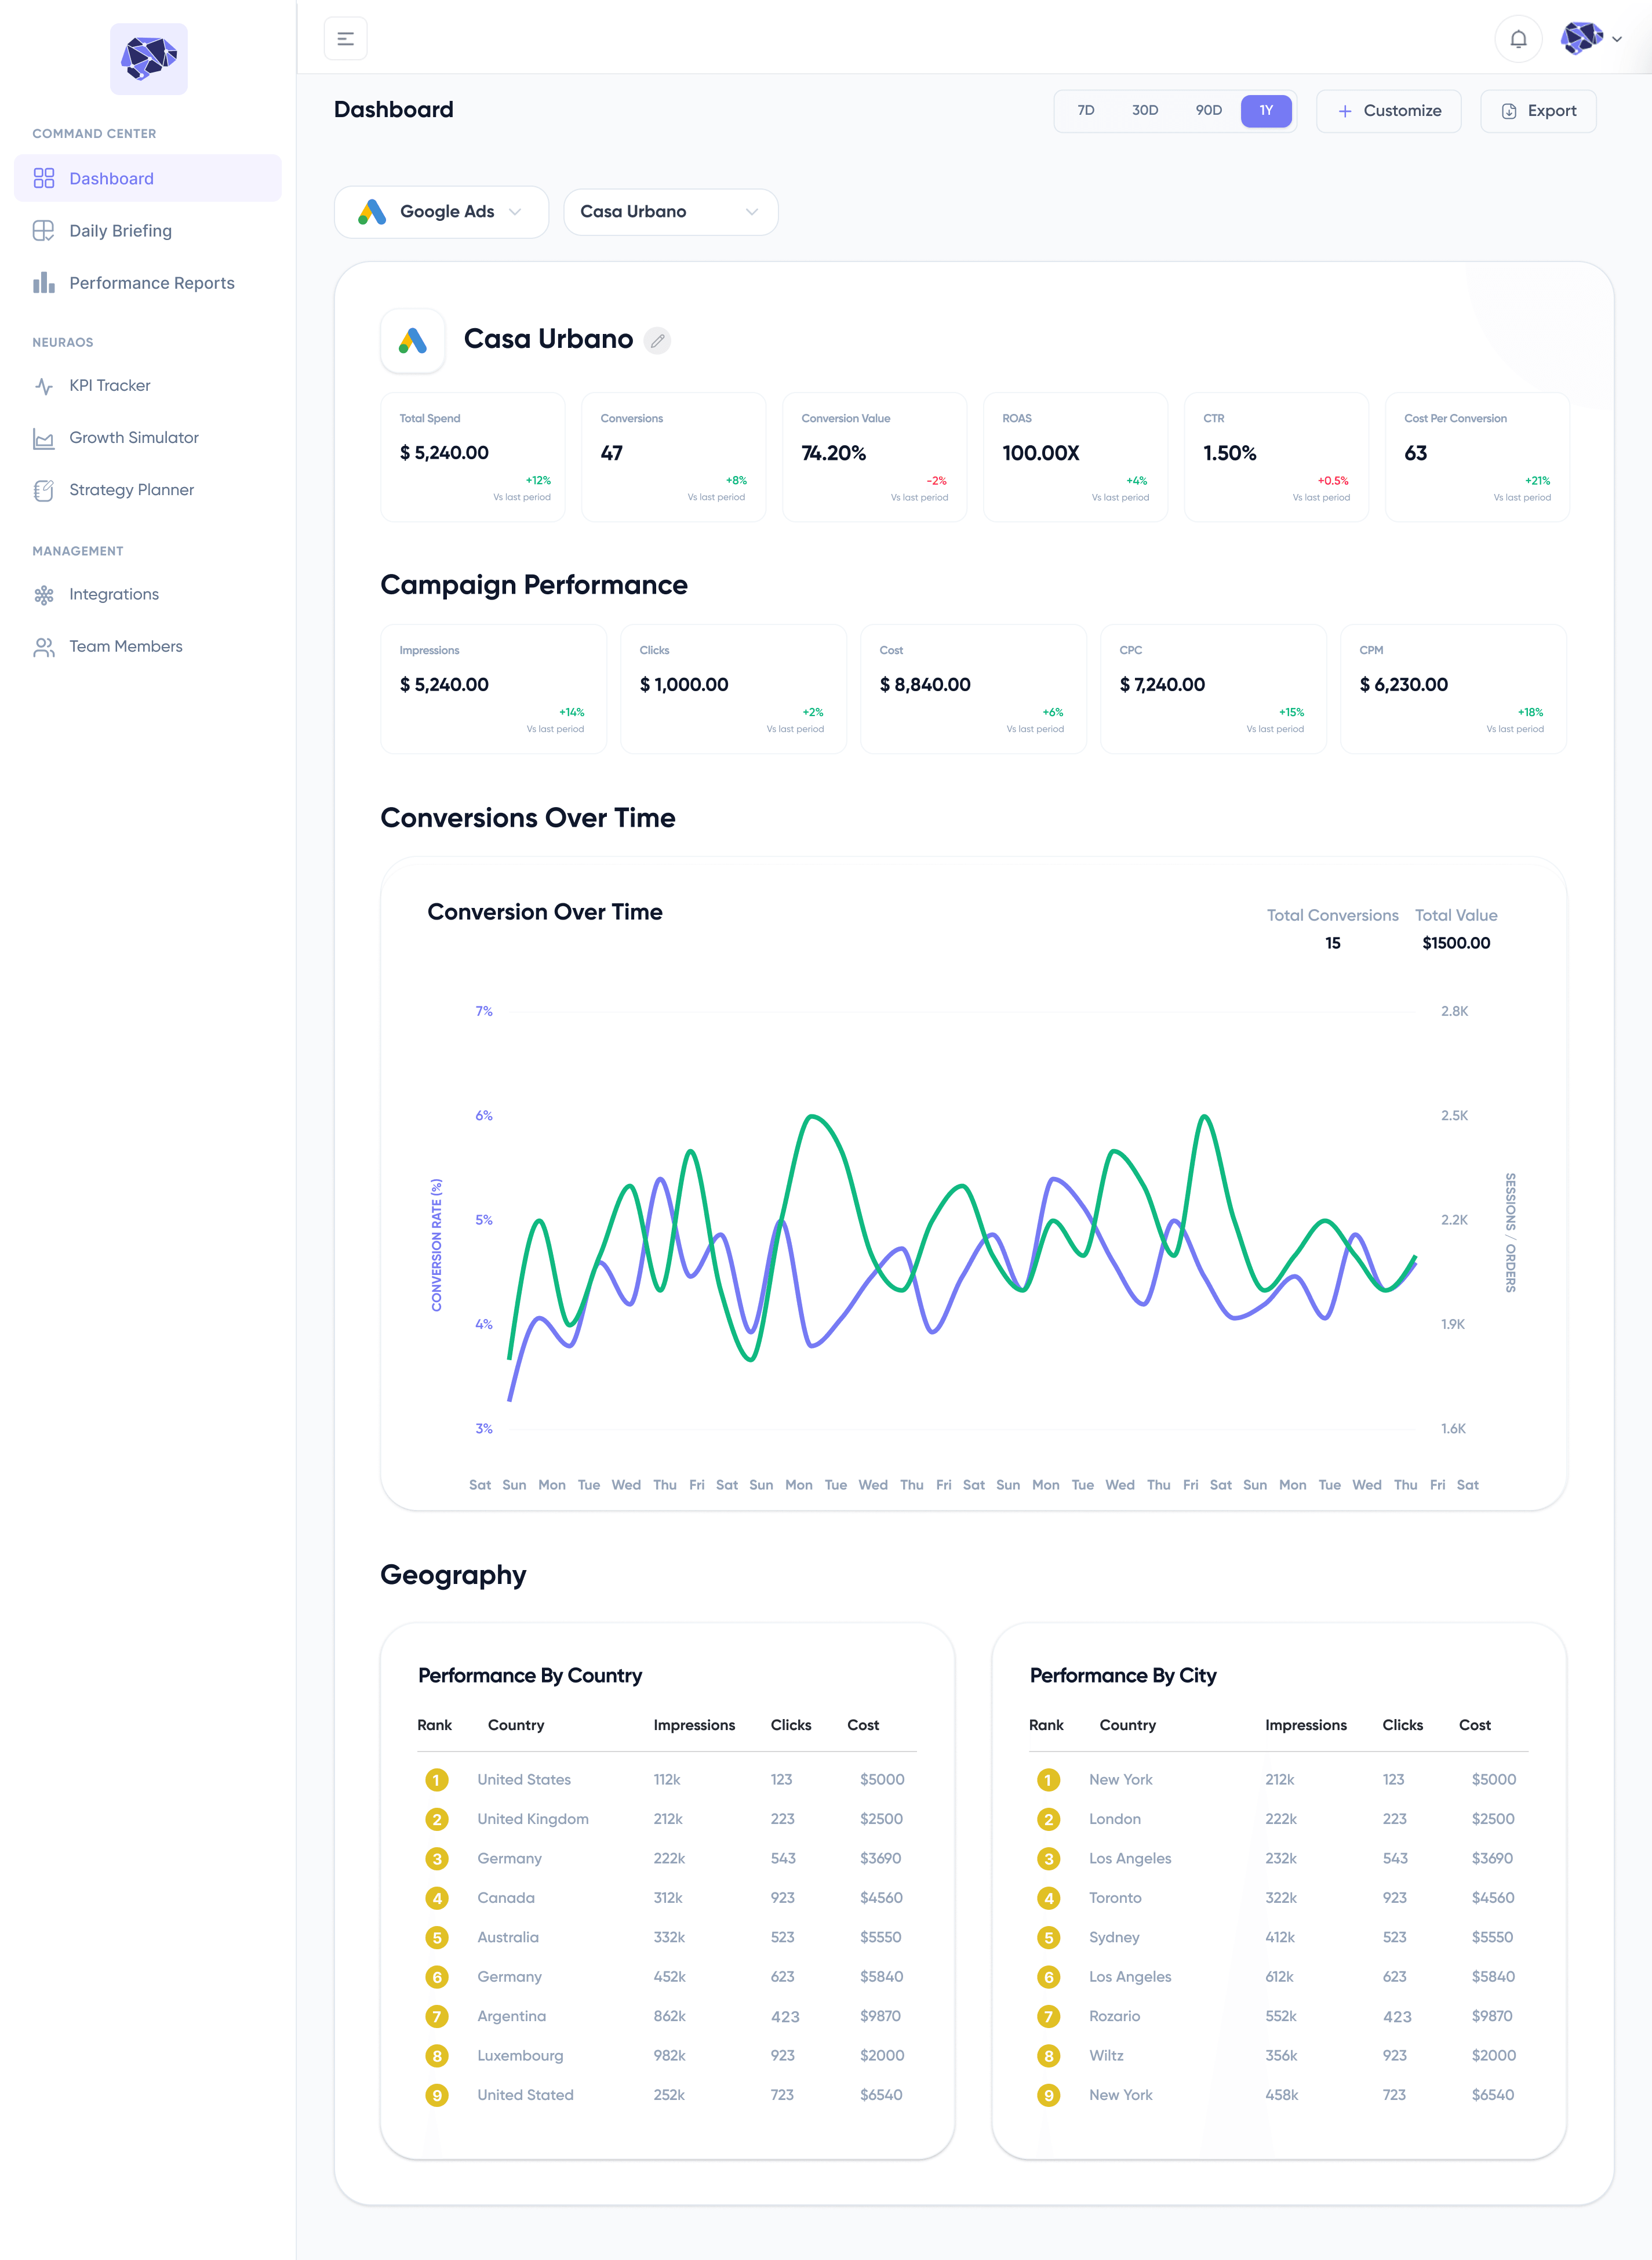Click the Growth Simulator chart icon
Viewport: 1652px width, 2260px height.
44,438
